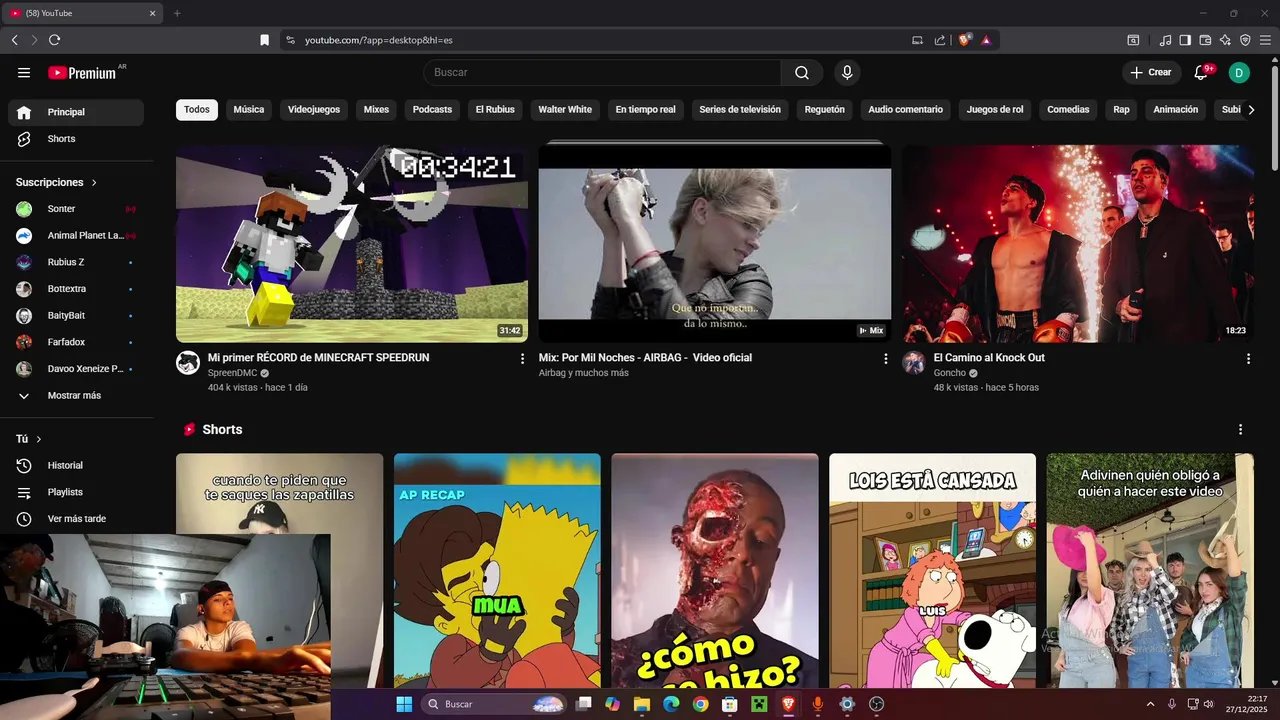The height and width of the screenshot is (720, 1280).
Task: Select the Walter White chip
Action: pos(565,110)
